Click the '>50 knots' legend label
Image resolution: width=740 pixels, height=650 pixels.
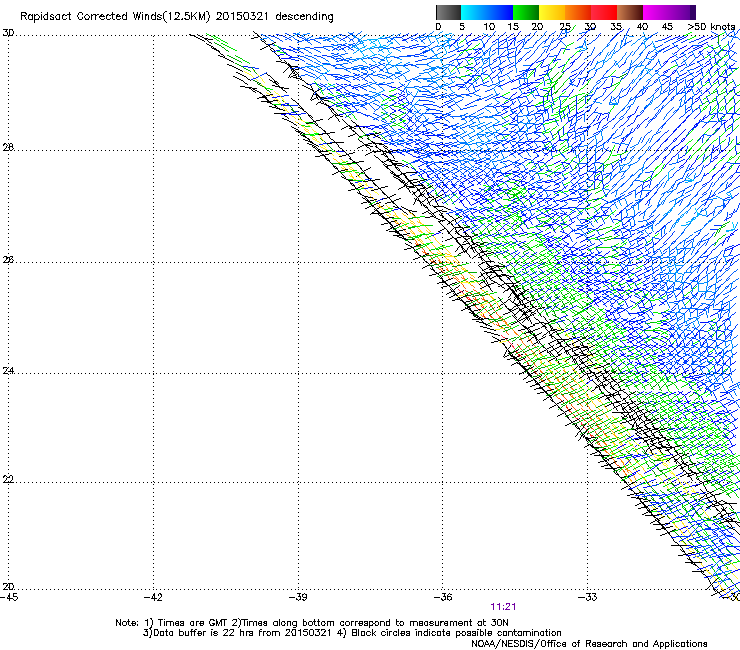pyautogui.click(x=711, y=27)
